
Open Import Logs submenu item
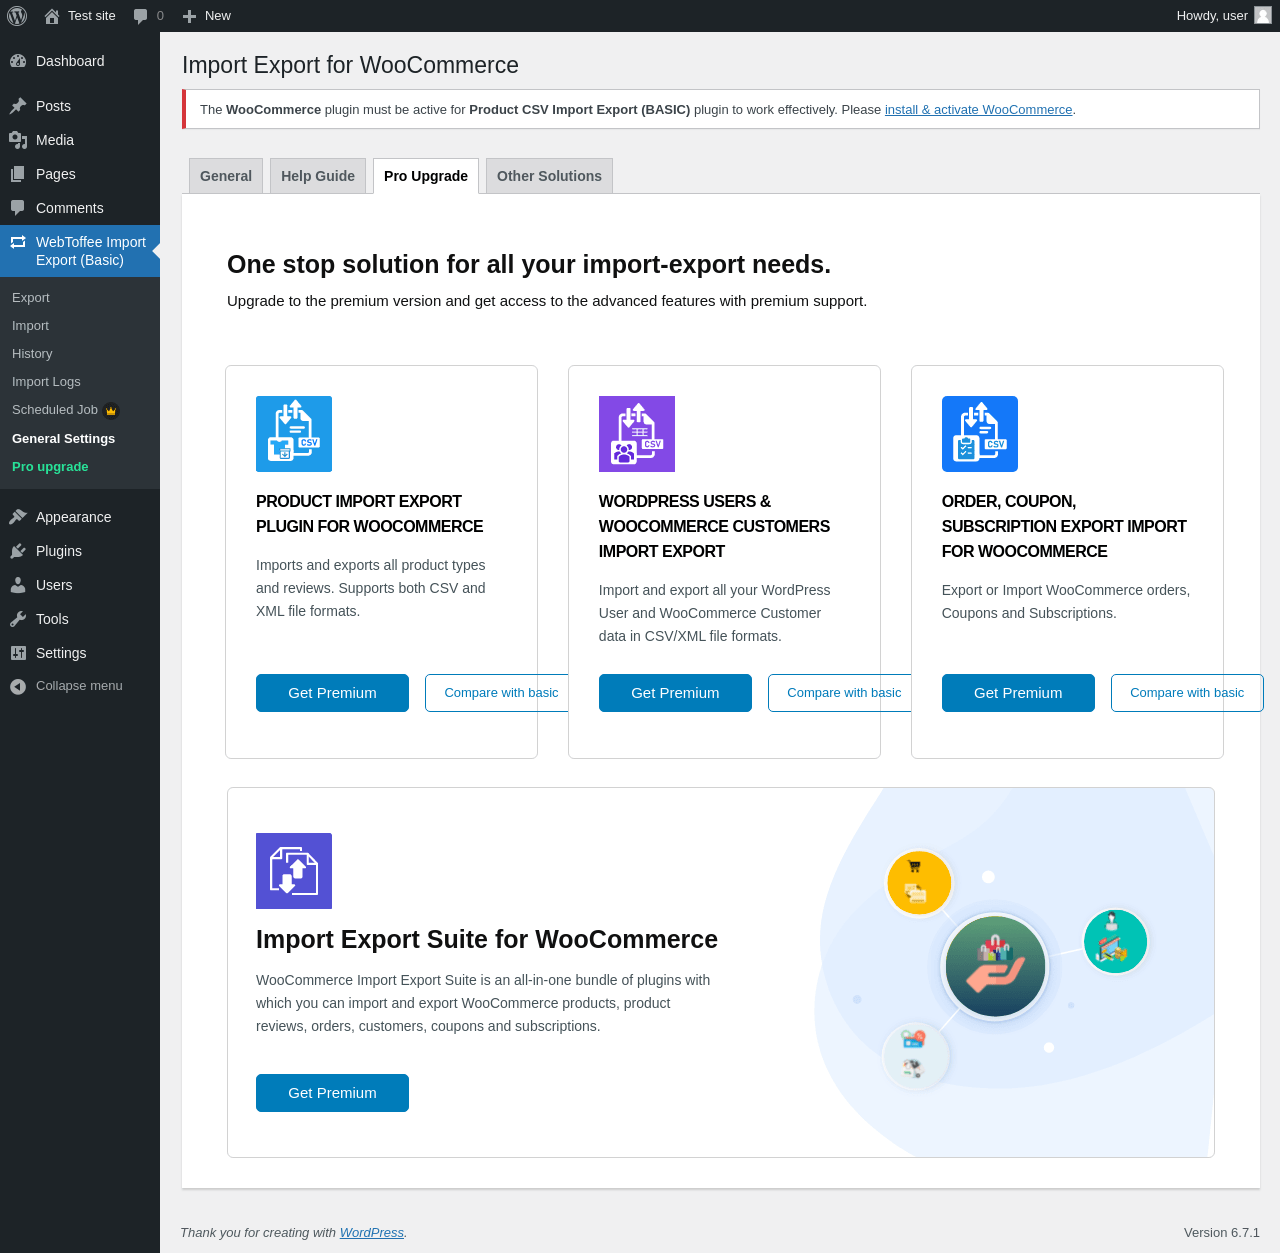point(80,382)
